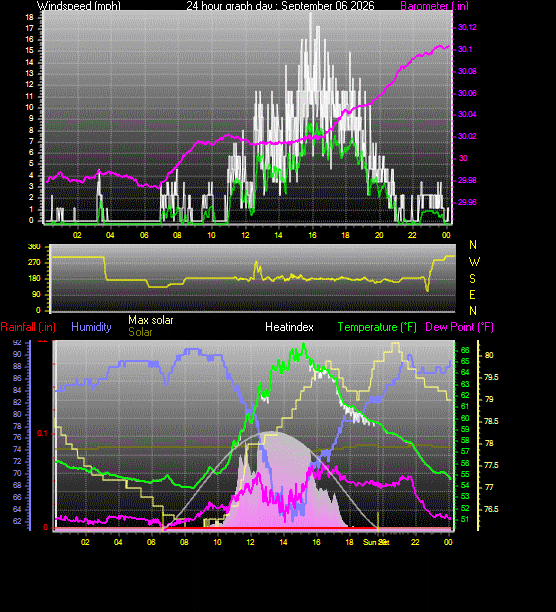Click temperature axis value 59
Image resolution: width=556 pixels, height=612 pixels.
(465, 429)
